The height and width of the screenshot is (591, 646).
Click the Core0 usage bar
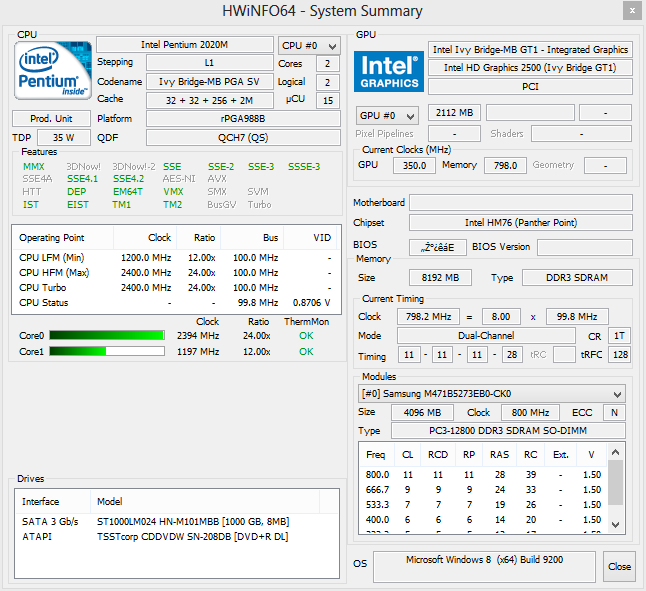(107, 335)
